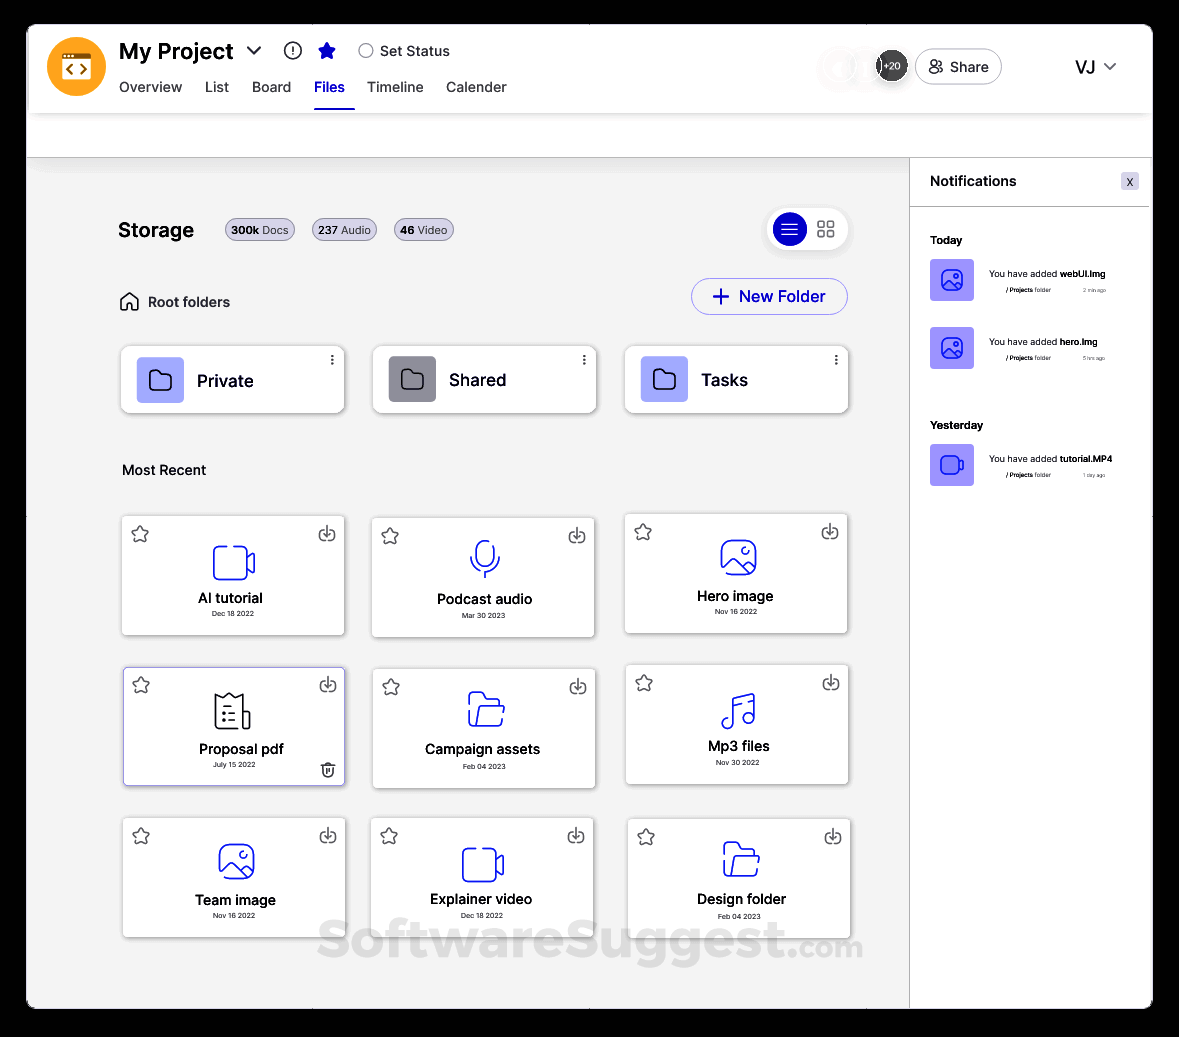Open the Shared folder options menu
Viewport: 1179px width, 1037px height.
[584, 358]
